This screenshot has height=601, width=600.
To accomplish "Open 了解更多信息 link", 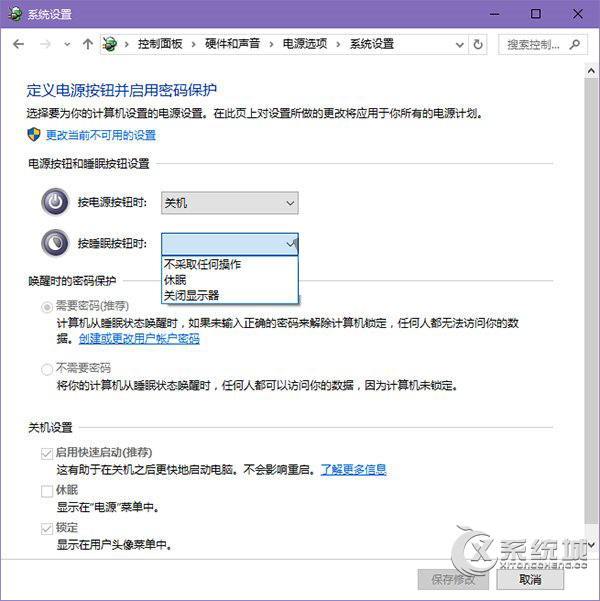I will pyautogui.click(x=353, y=470).
